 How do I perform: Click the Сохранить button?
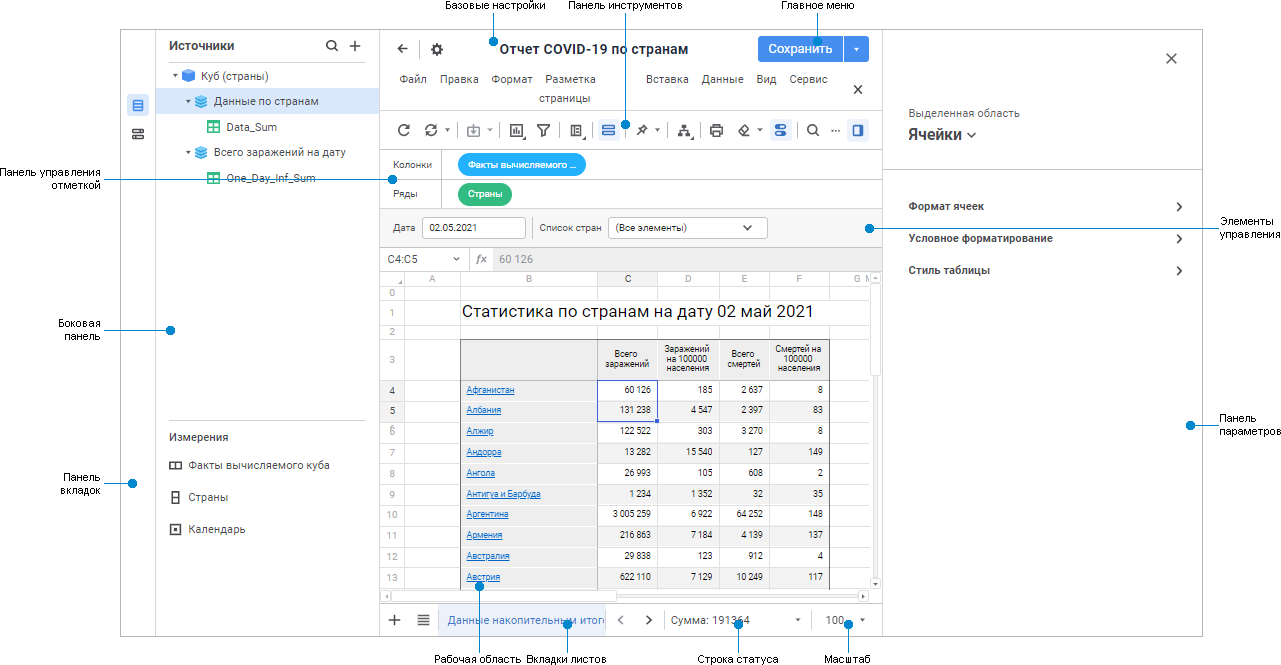[x=800, y=49]
